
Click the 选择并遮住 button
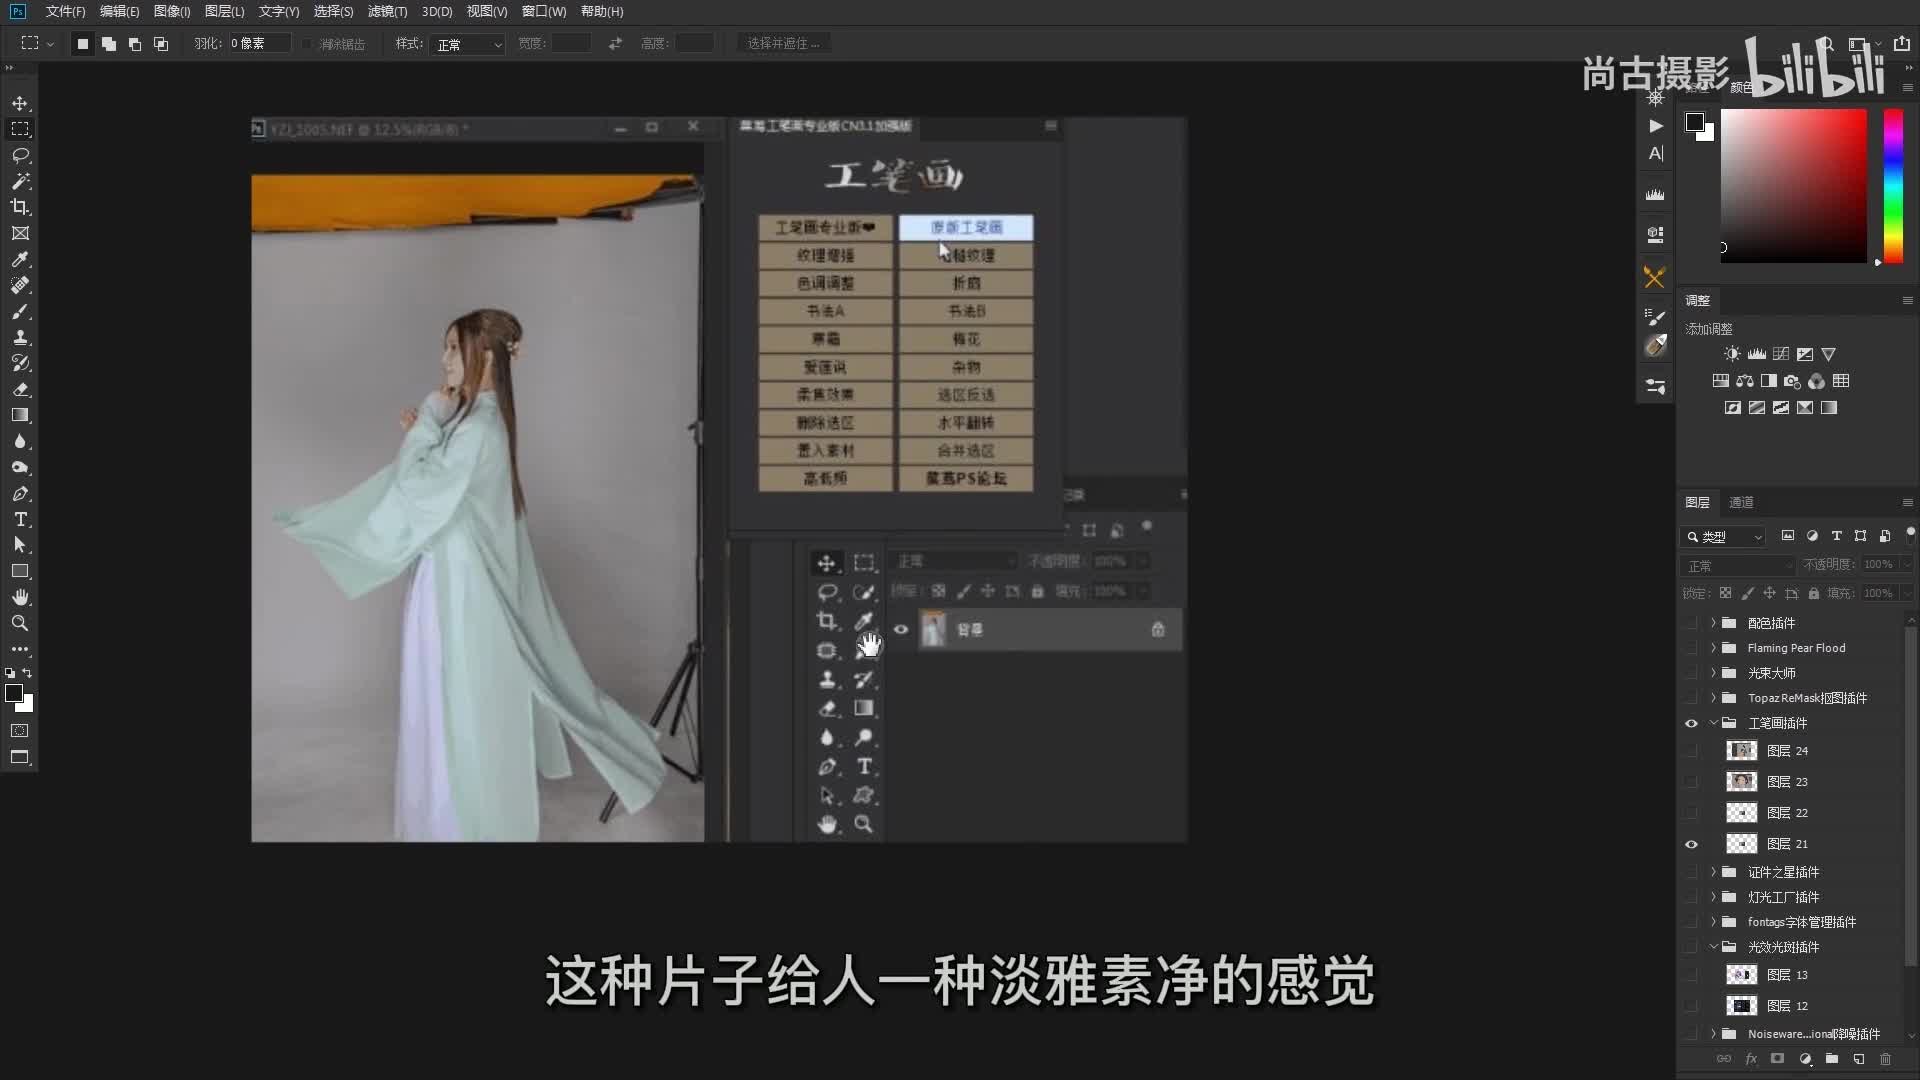[x=783, y=44]
